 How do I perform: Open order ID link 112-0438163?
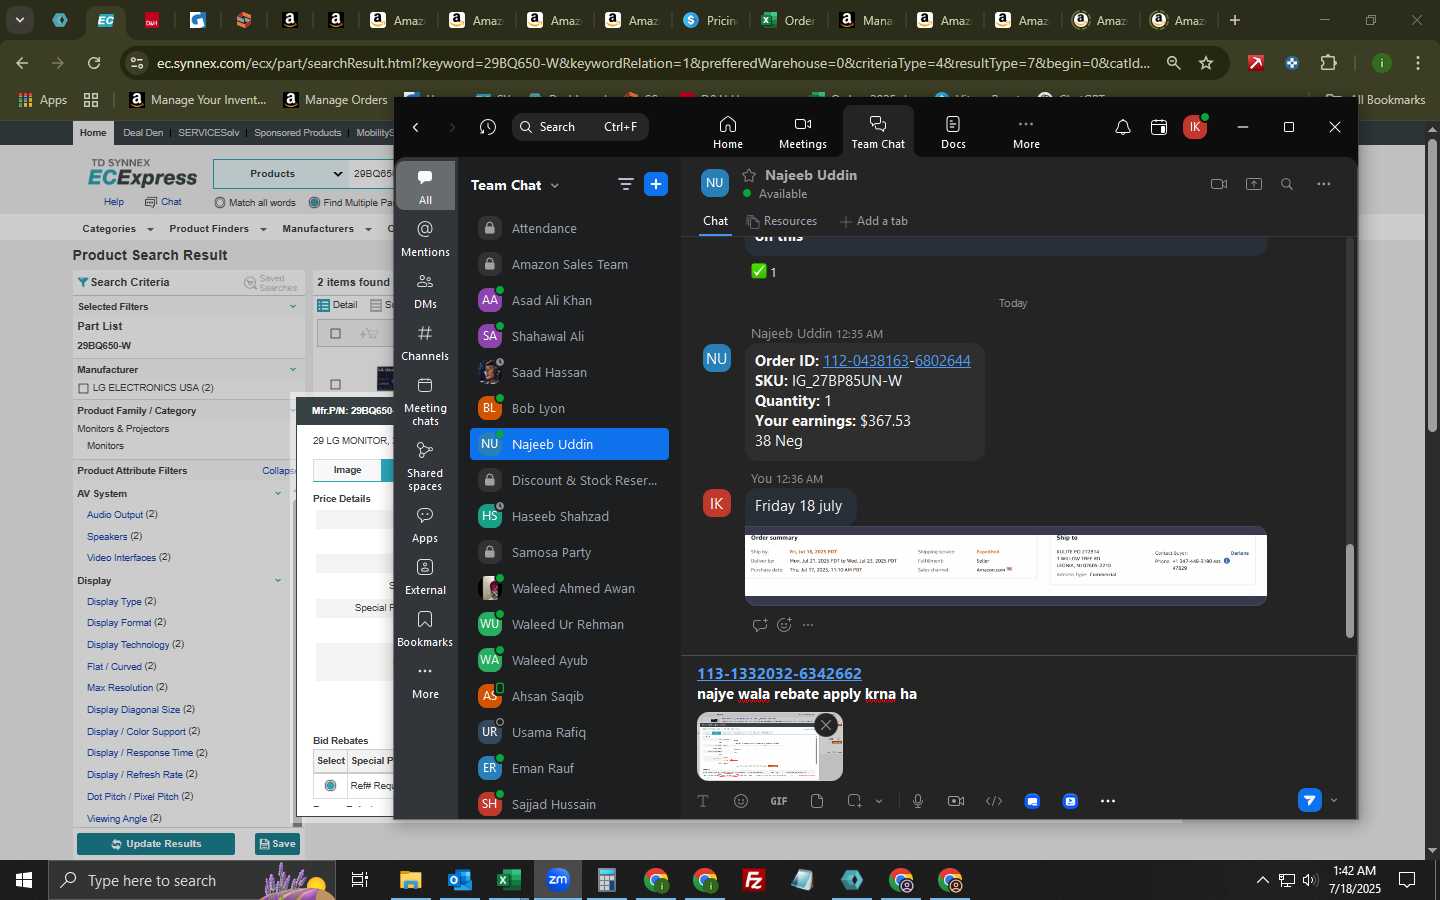(865, 360)
